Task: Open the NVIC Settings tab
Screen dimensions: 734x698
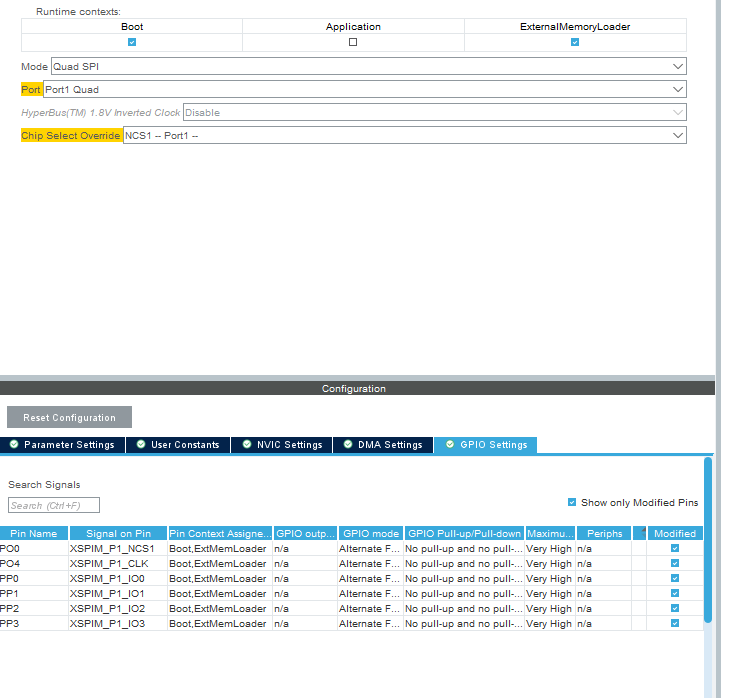Action: (x=282, y=445)
